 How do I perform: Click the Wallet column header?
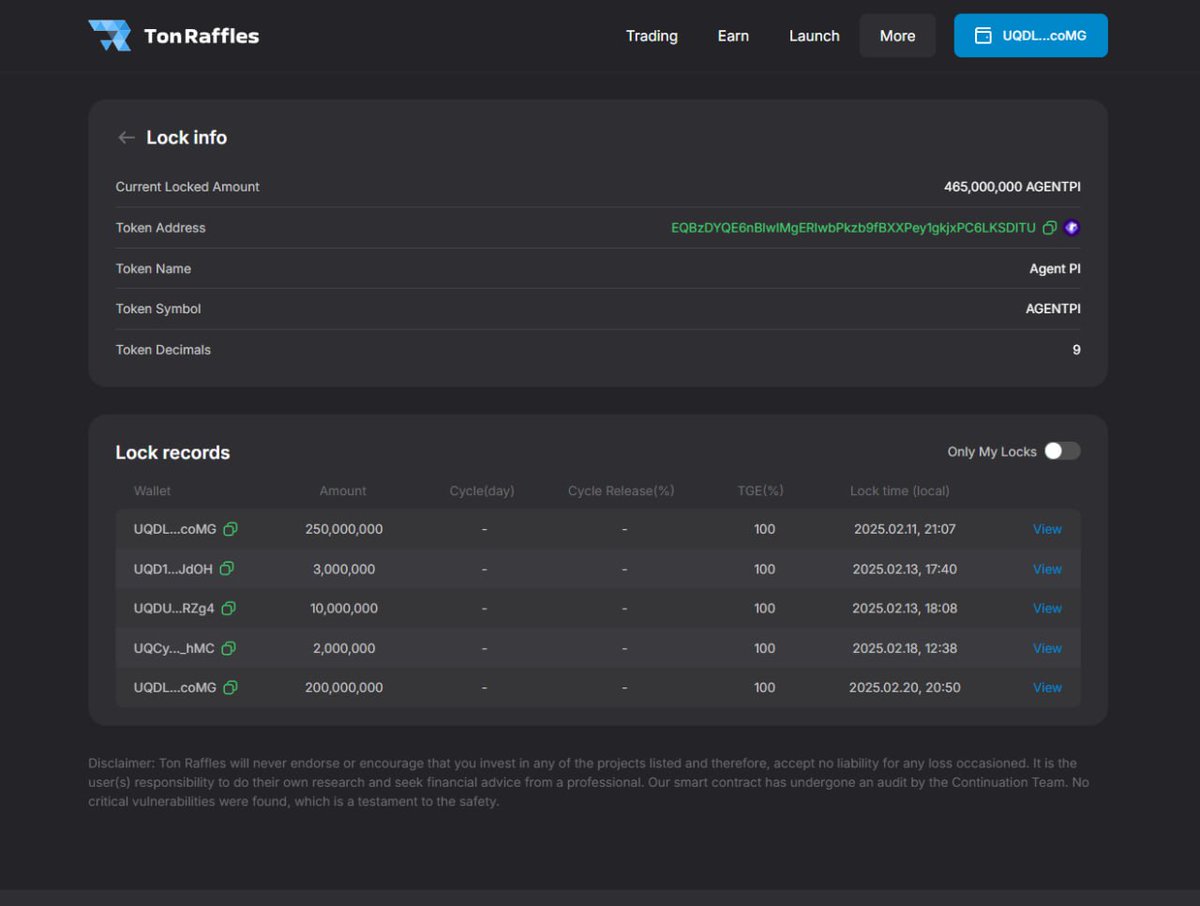[x=152, y=491]
